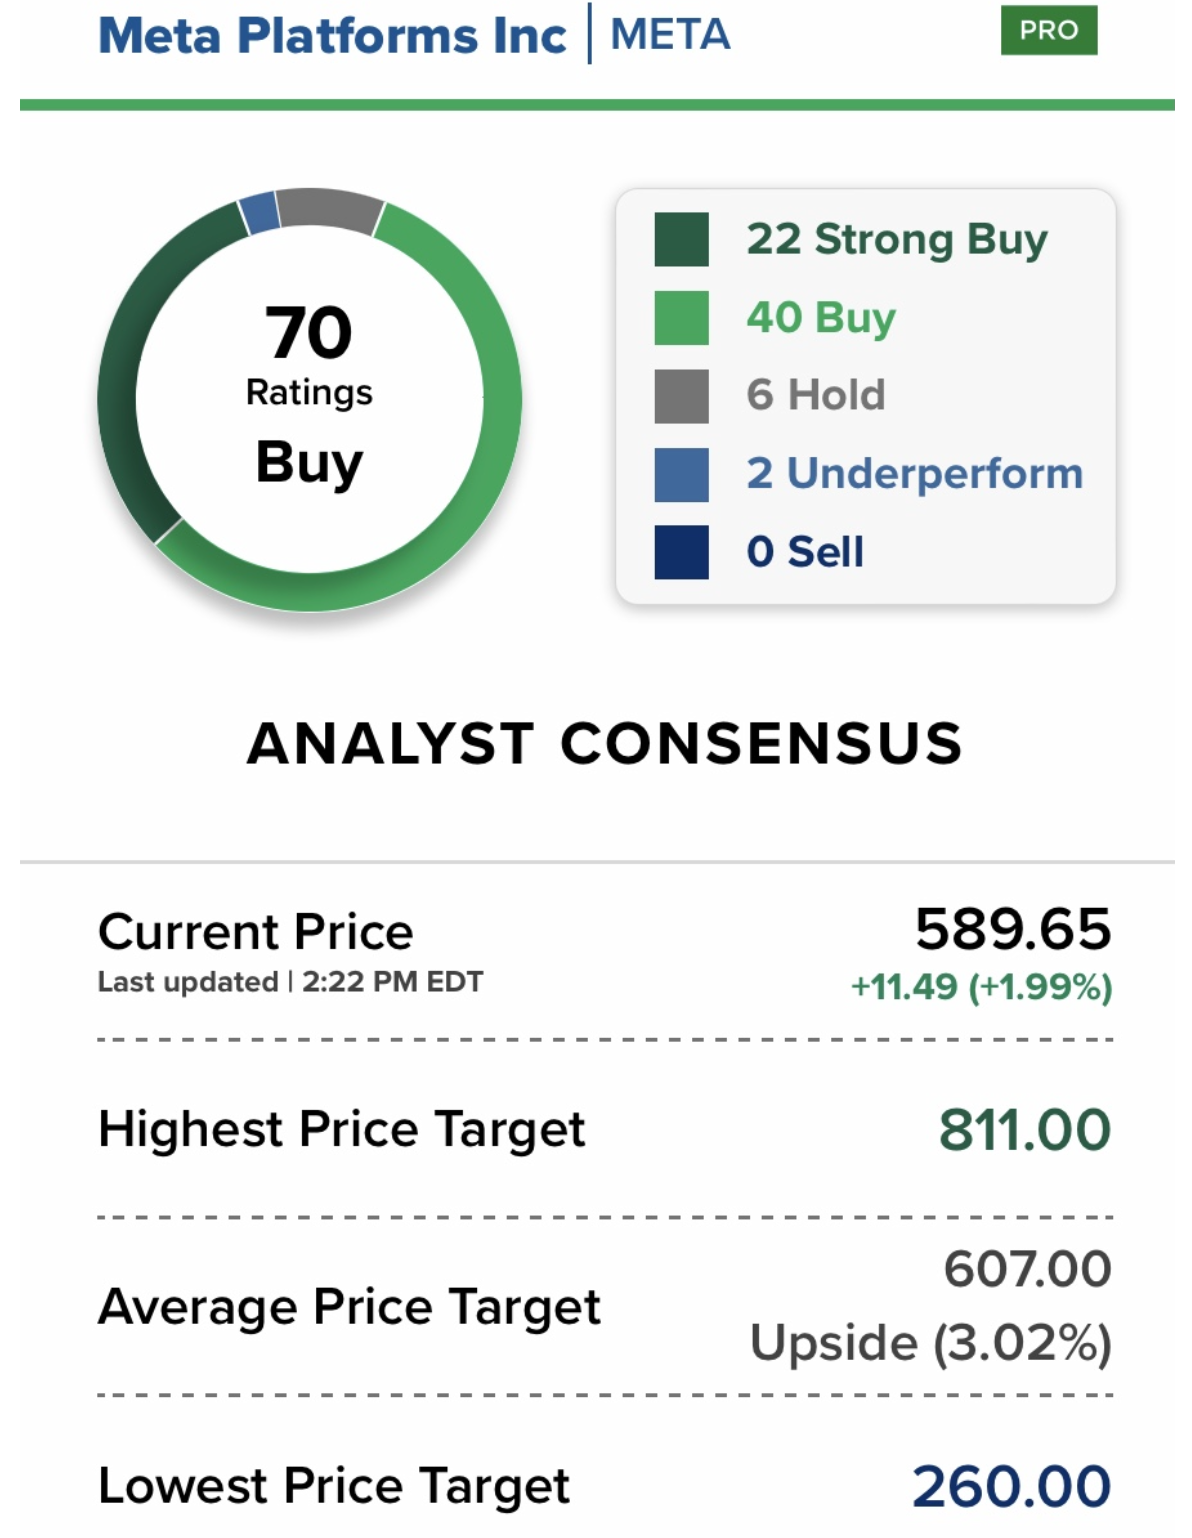Click the green PRO badge

(1048, 30)
